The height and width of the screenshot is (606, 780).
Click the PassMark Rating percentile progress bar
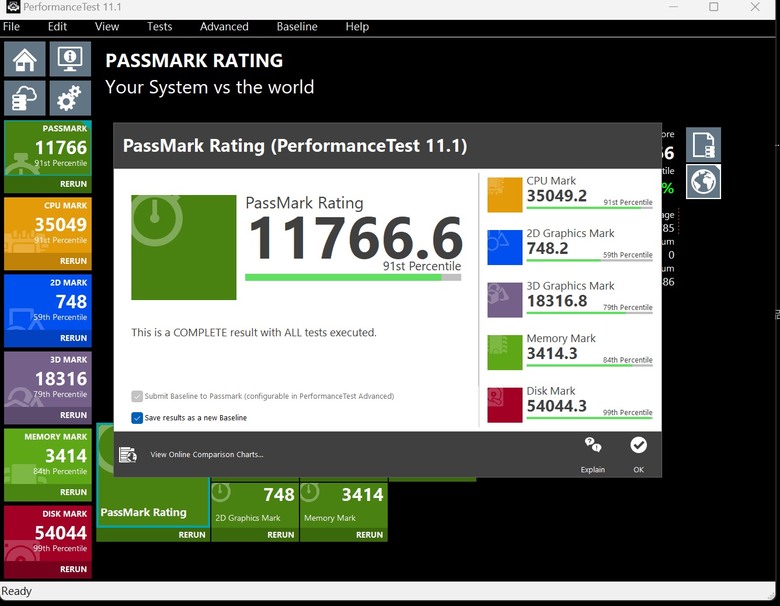coord(353,278)
